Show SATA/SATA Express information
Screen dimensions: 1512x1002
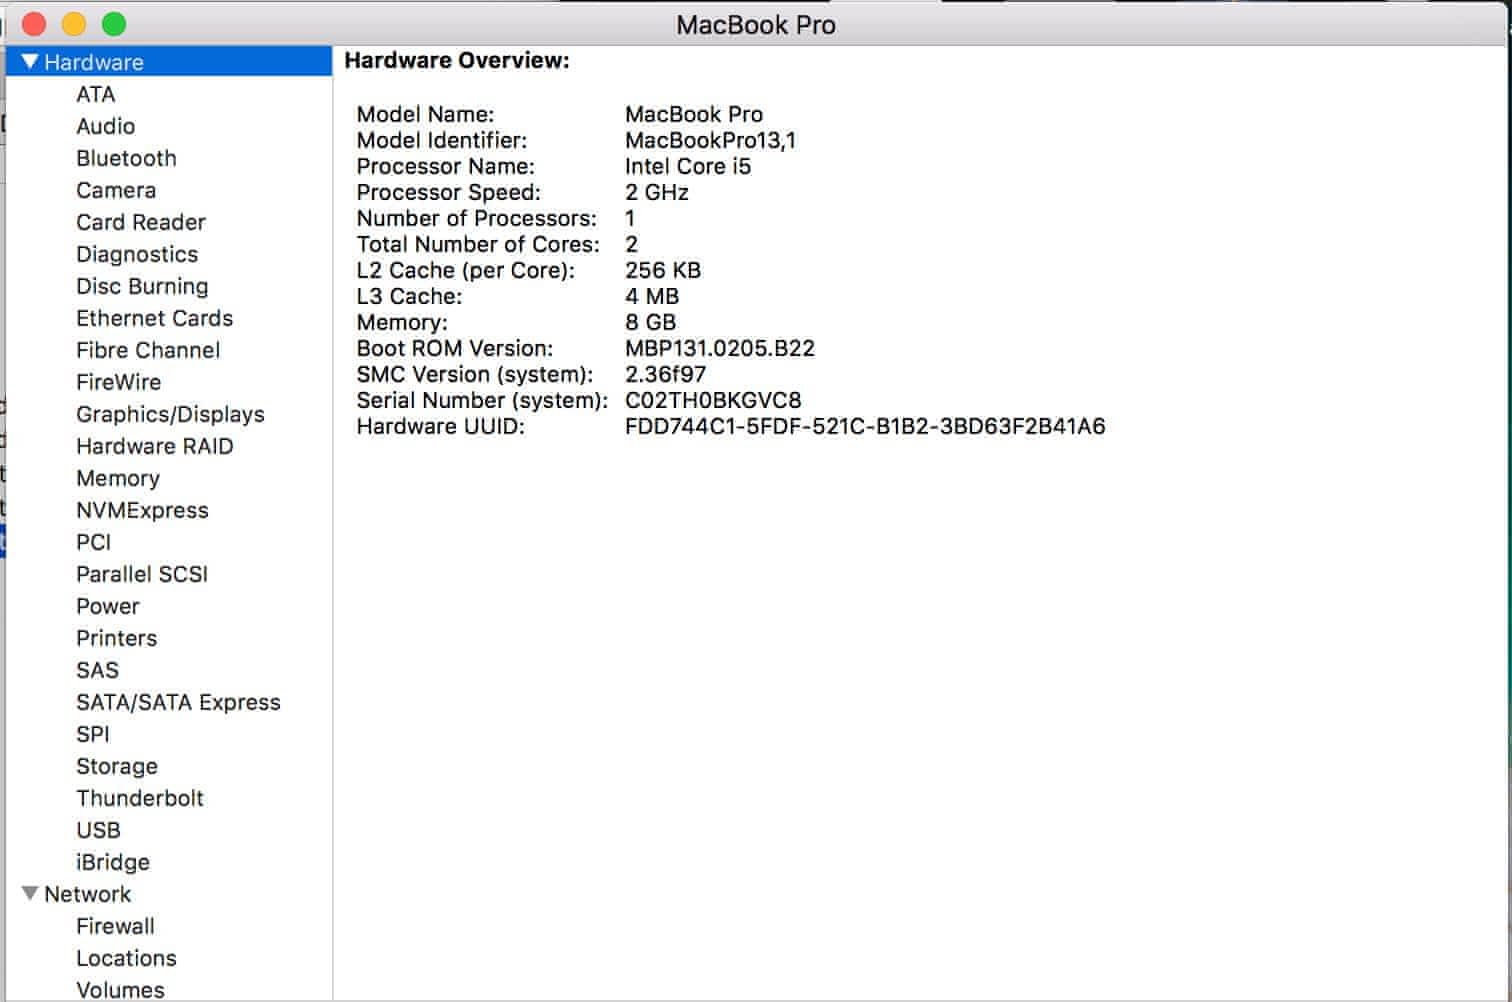click(x=178, y=702)
